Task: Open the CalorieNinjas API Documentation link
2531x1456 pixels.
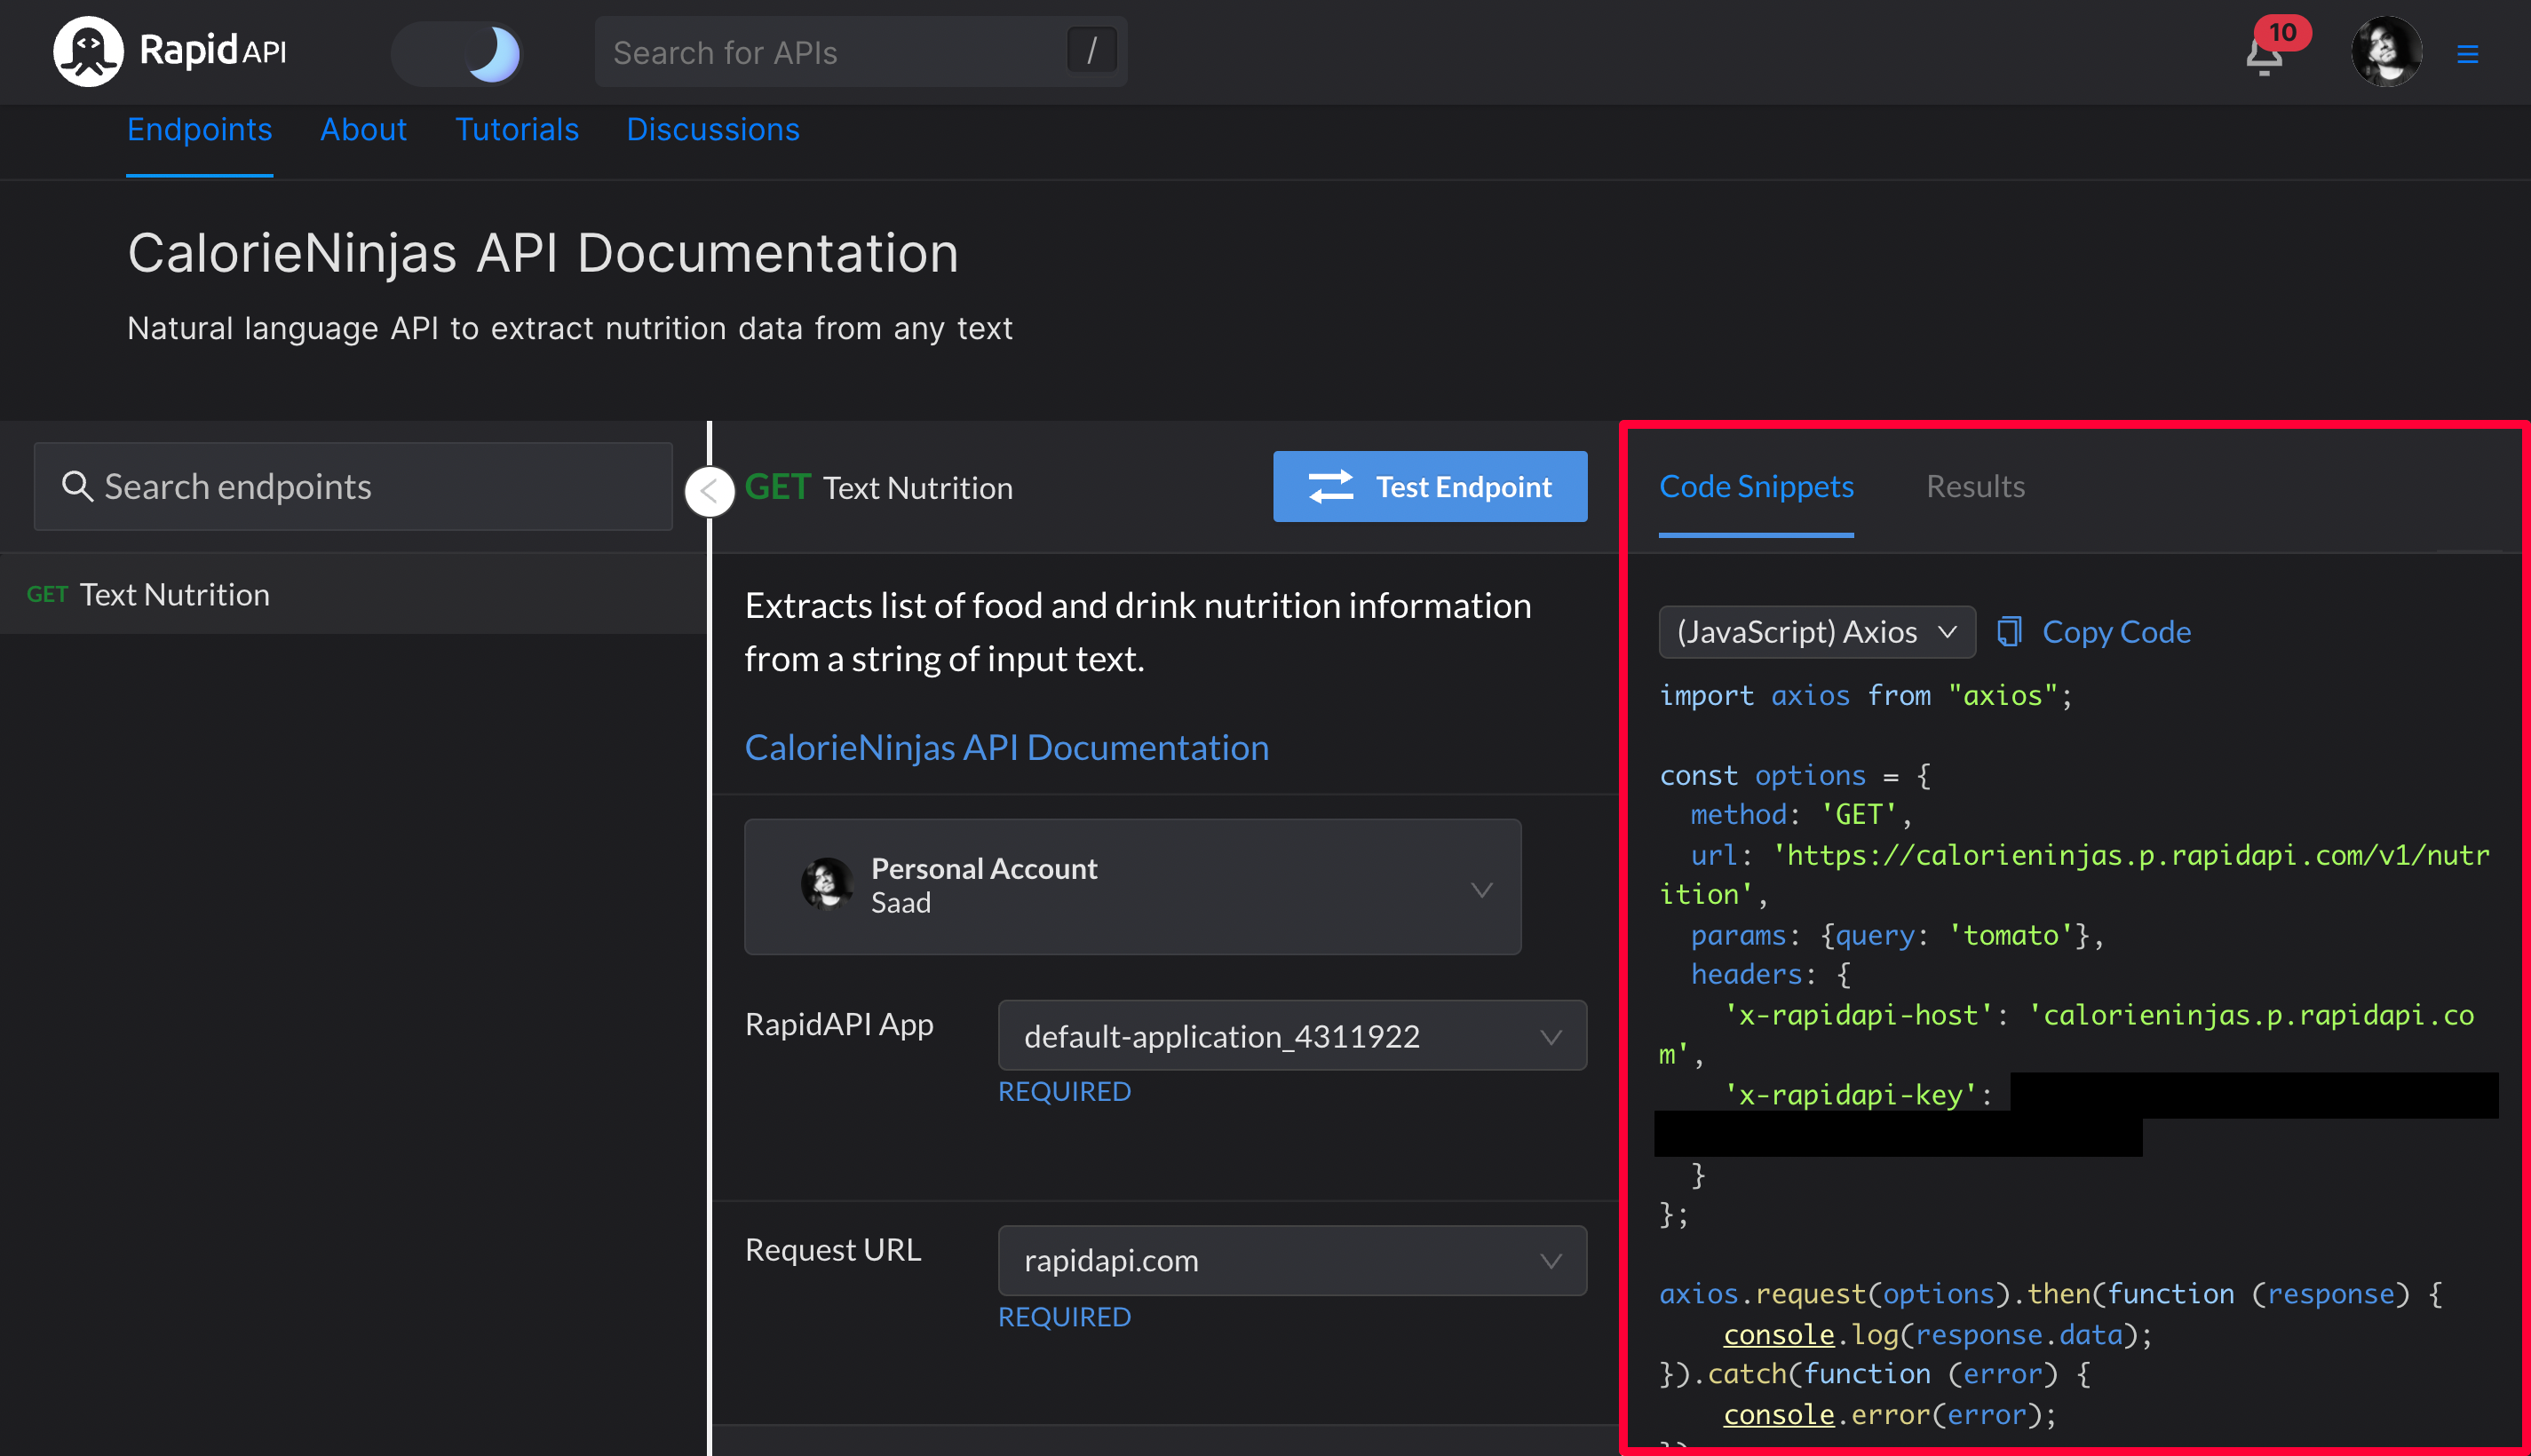Action: click(1006, 748)
